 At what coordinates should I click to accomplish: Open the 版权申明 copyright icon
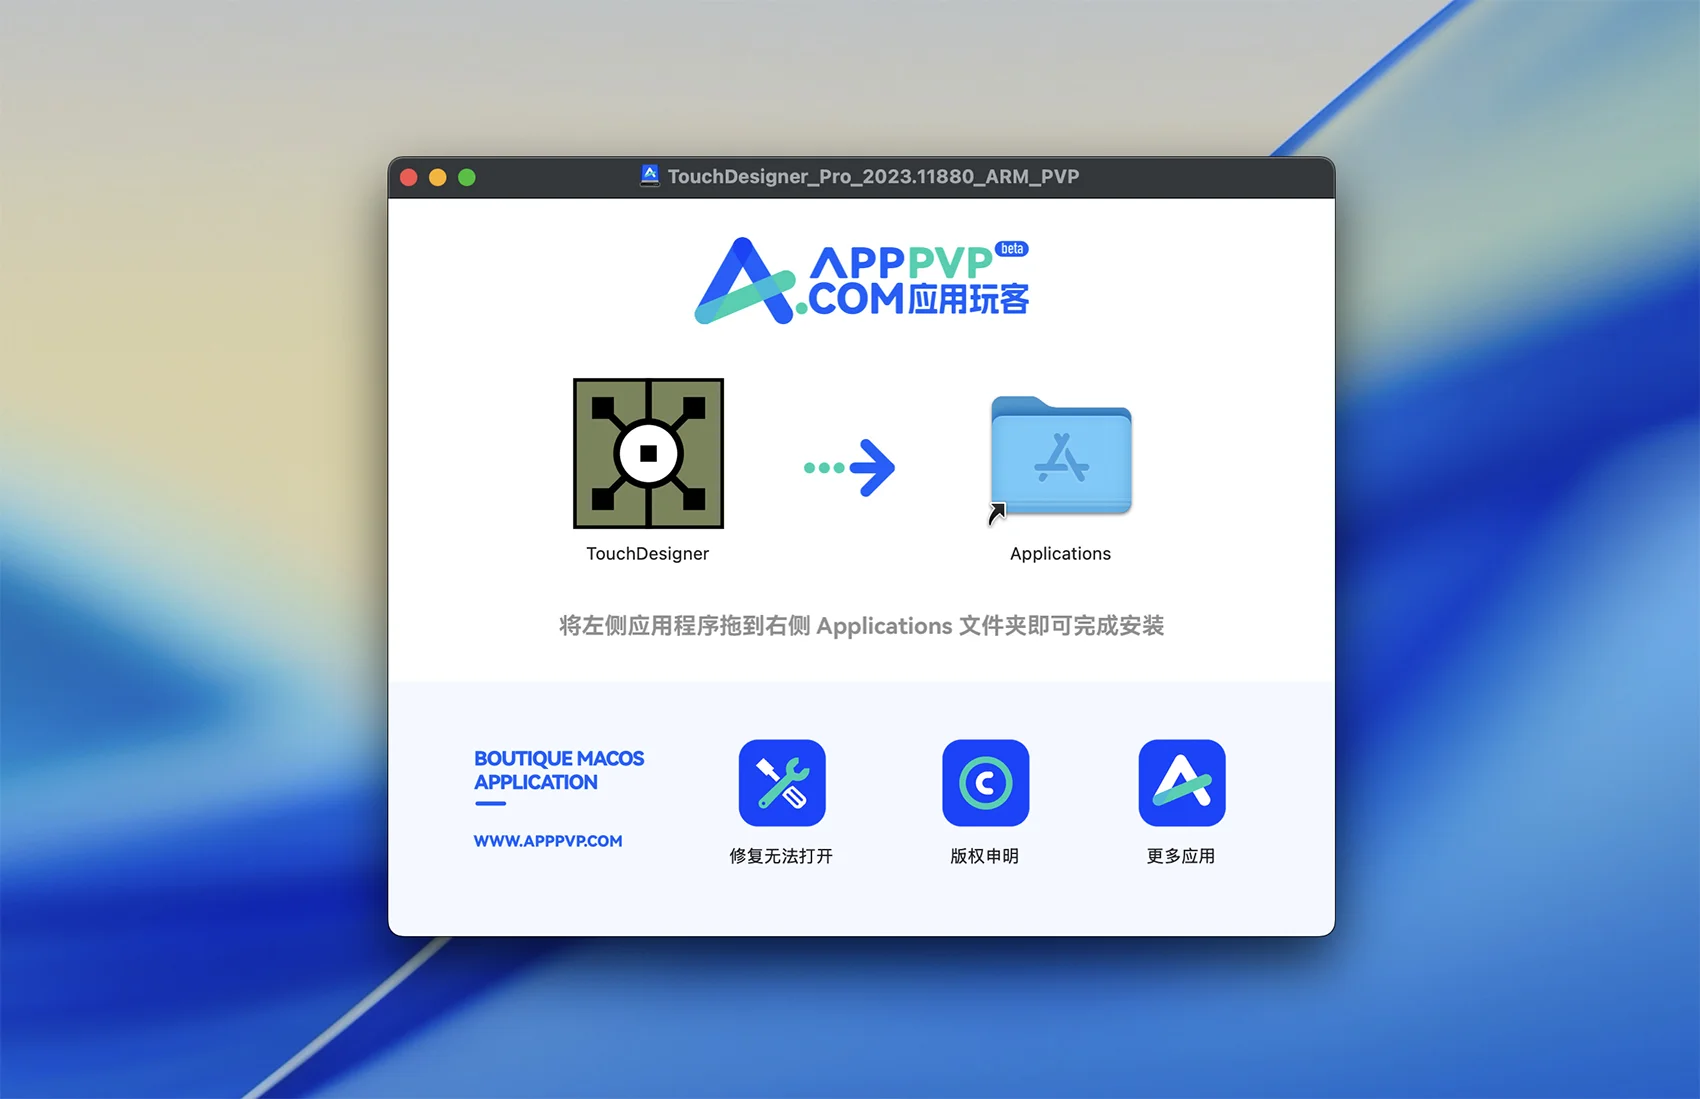pyautogui.click(x=985, y=783)
